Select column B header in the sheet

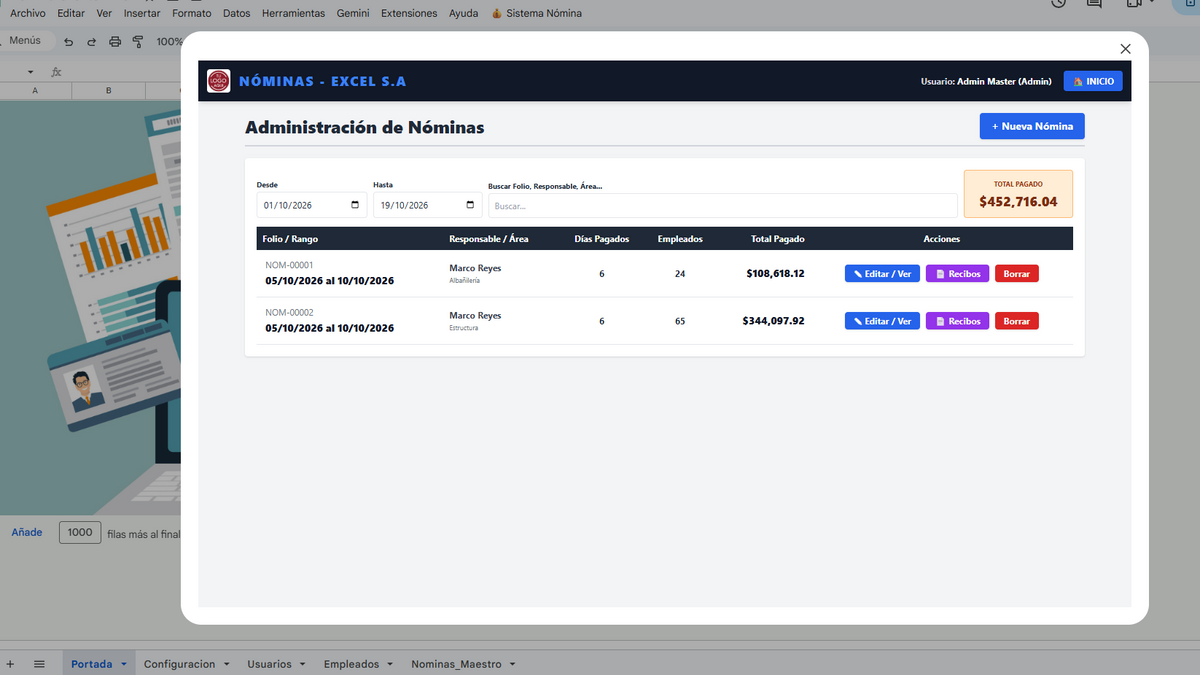click(x=108, y=91)
